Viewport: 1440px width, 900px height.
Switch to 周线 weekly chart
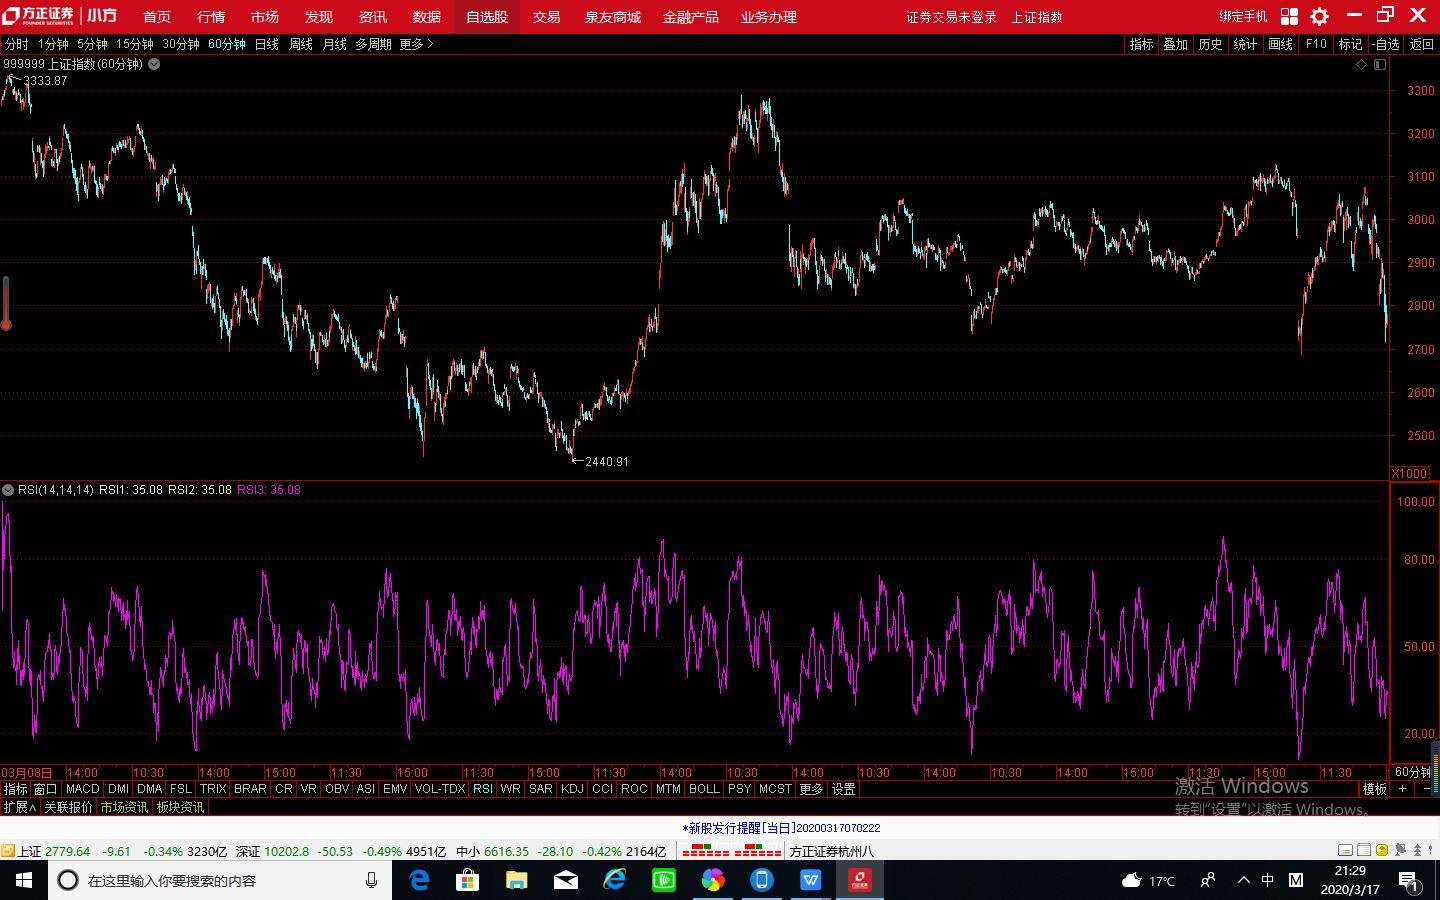(x=301, y=44)
